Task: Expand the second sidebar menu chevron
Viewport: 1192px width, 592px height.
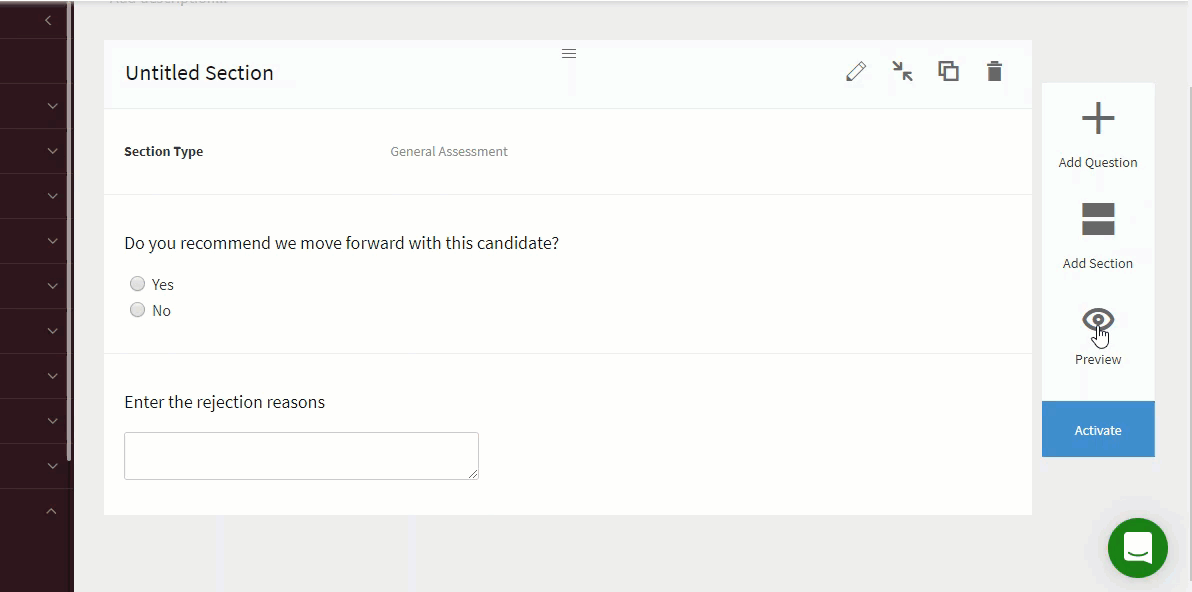Action: [x=52, y=150]
